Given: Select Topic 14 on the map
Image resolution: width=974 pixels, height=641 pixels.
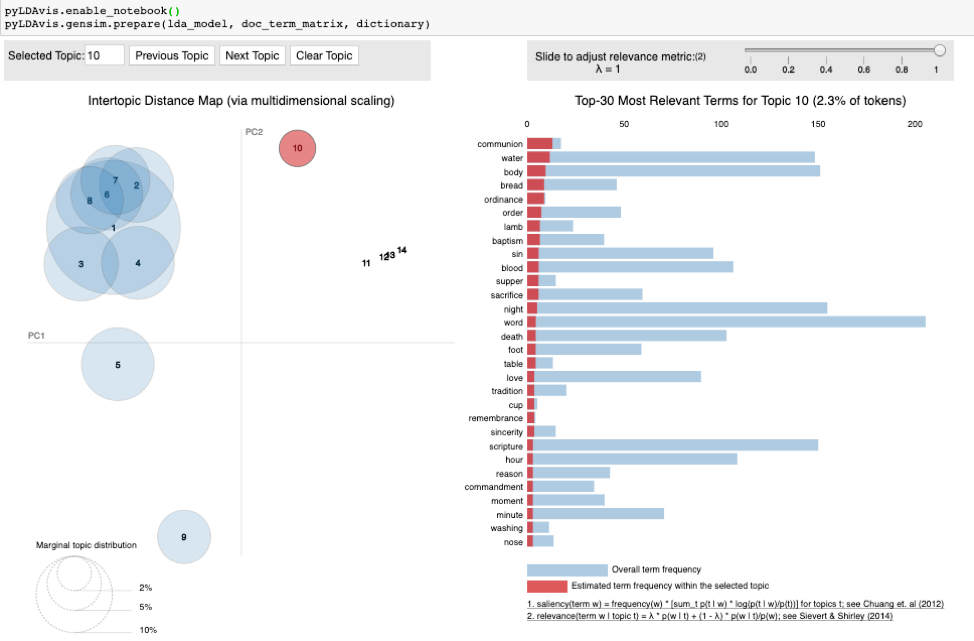Looking at the screenshot, I should (402, 251).
